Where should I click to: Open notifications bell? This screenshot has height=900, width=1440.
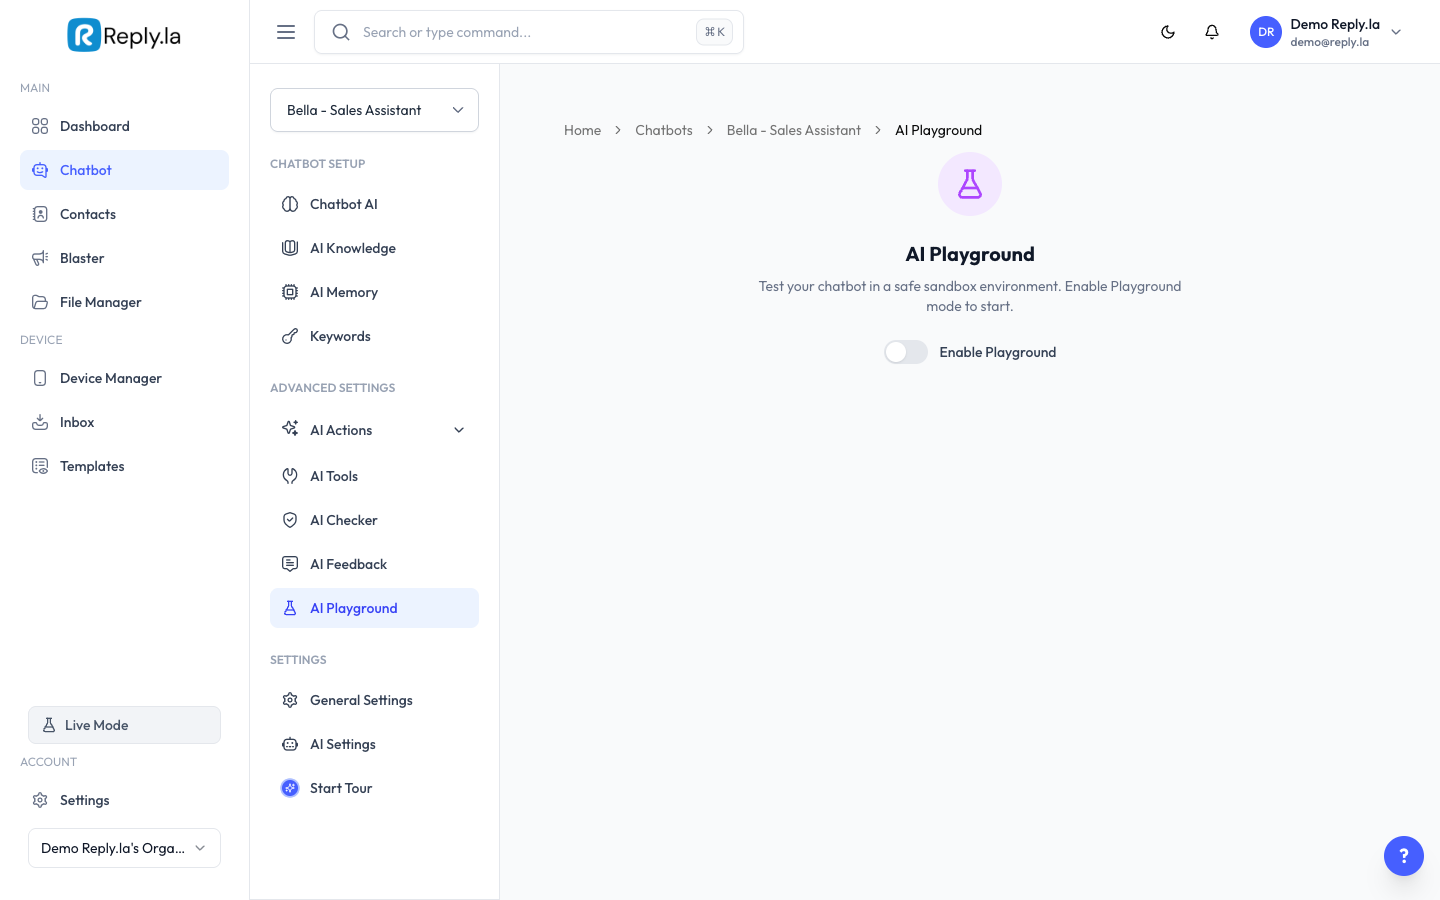coord(1212,32)
